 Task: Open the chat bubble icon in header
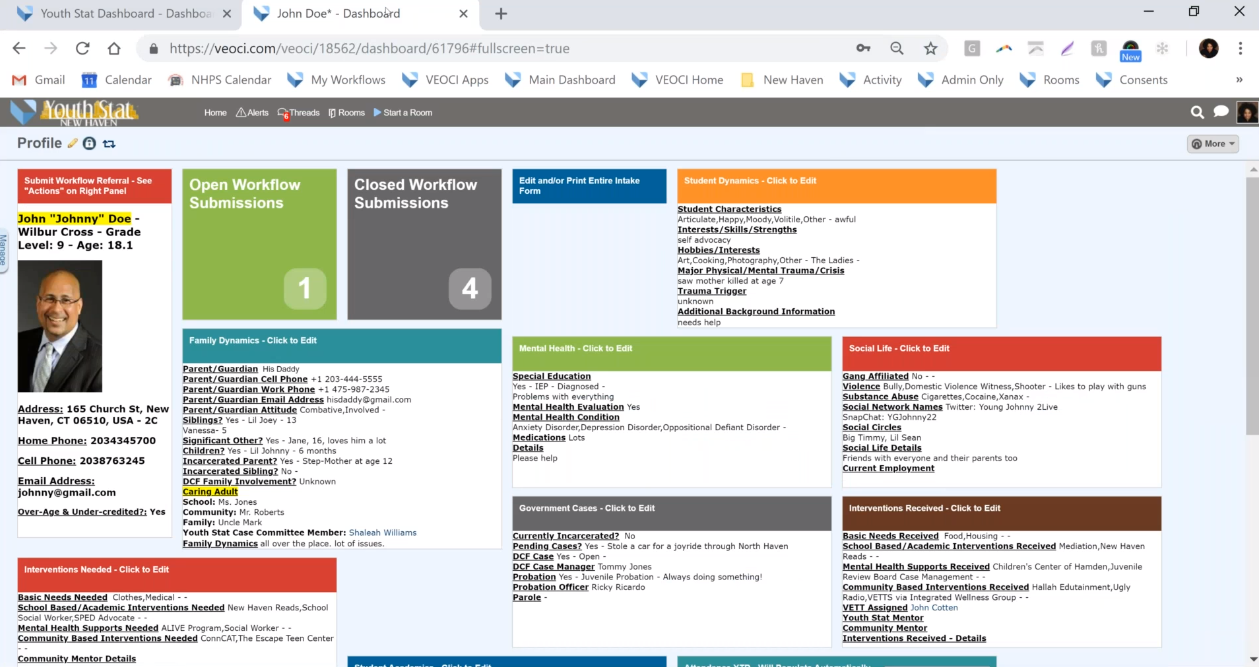coord(1221,113)
